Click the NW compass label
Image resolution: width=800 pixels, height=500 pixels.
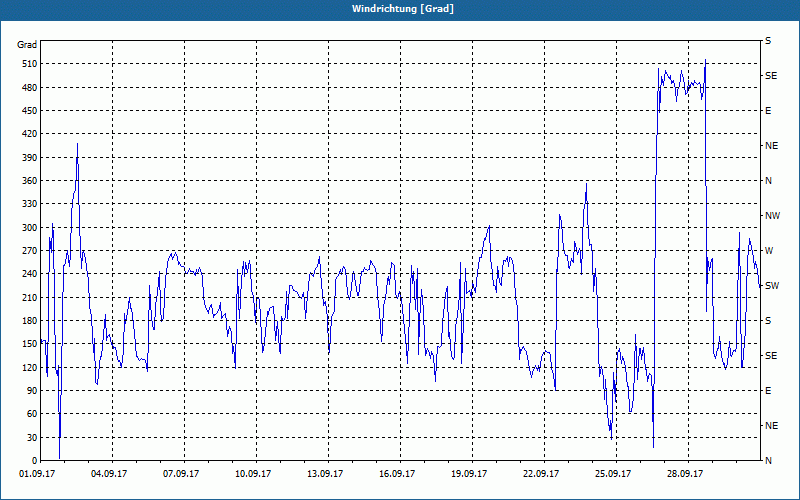(x=772, y=216)
